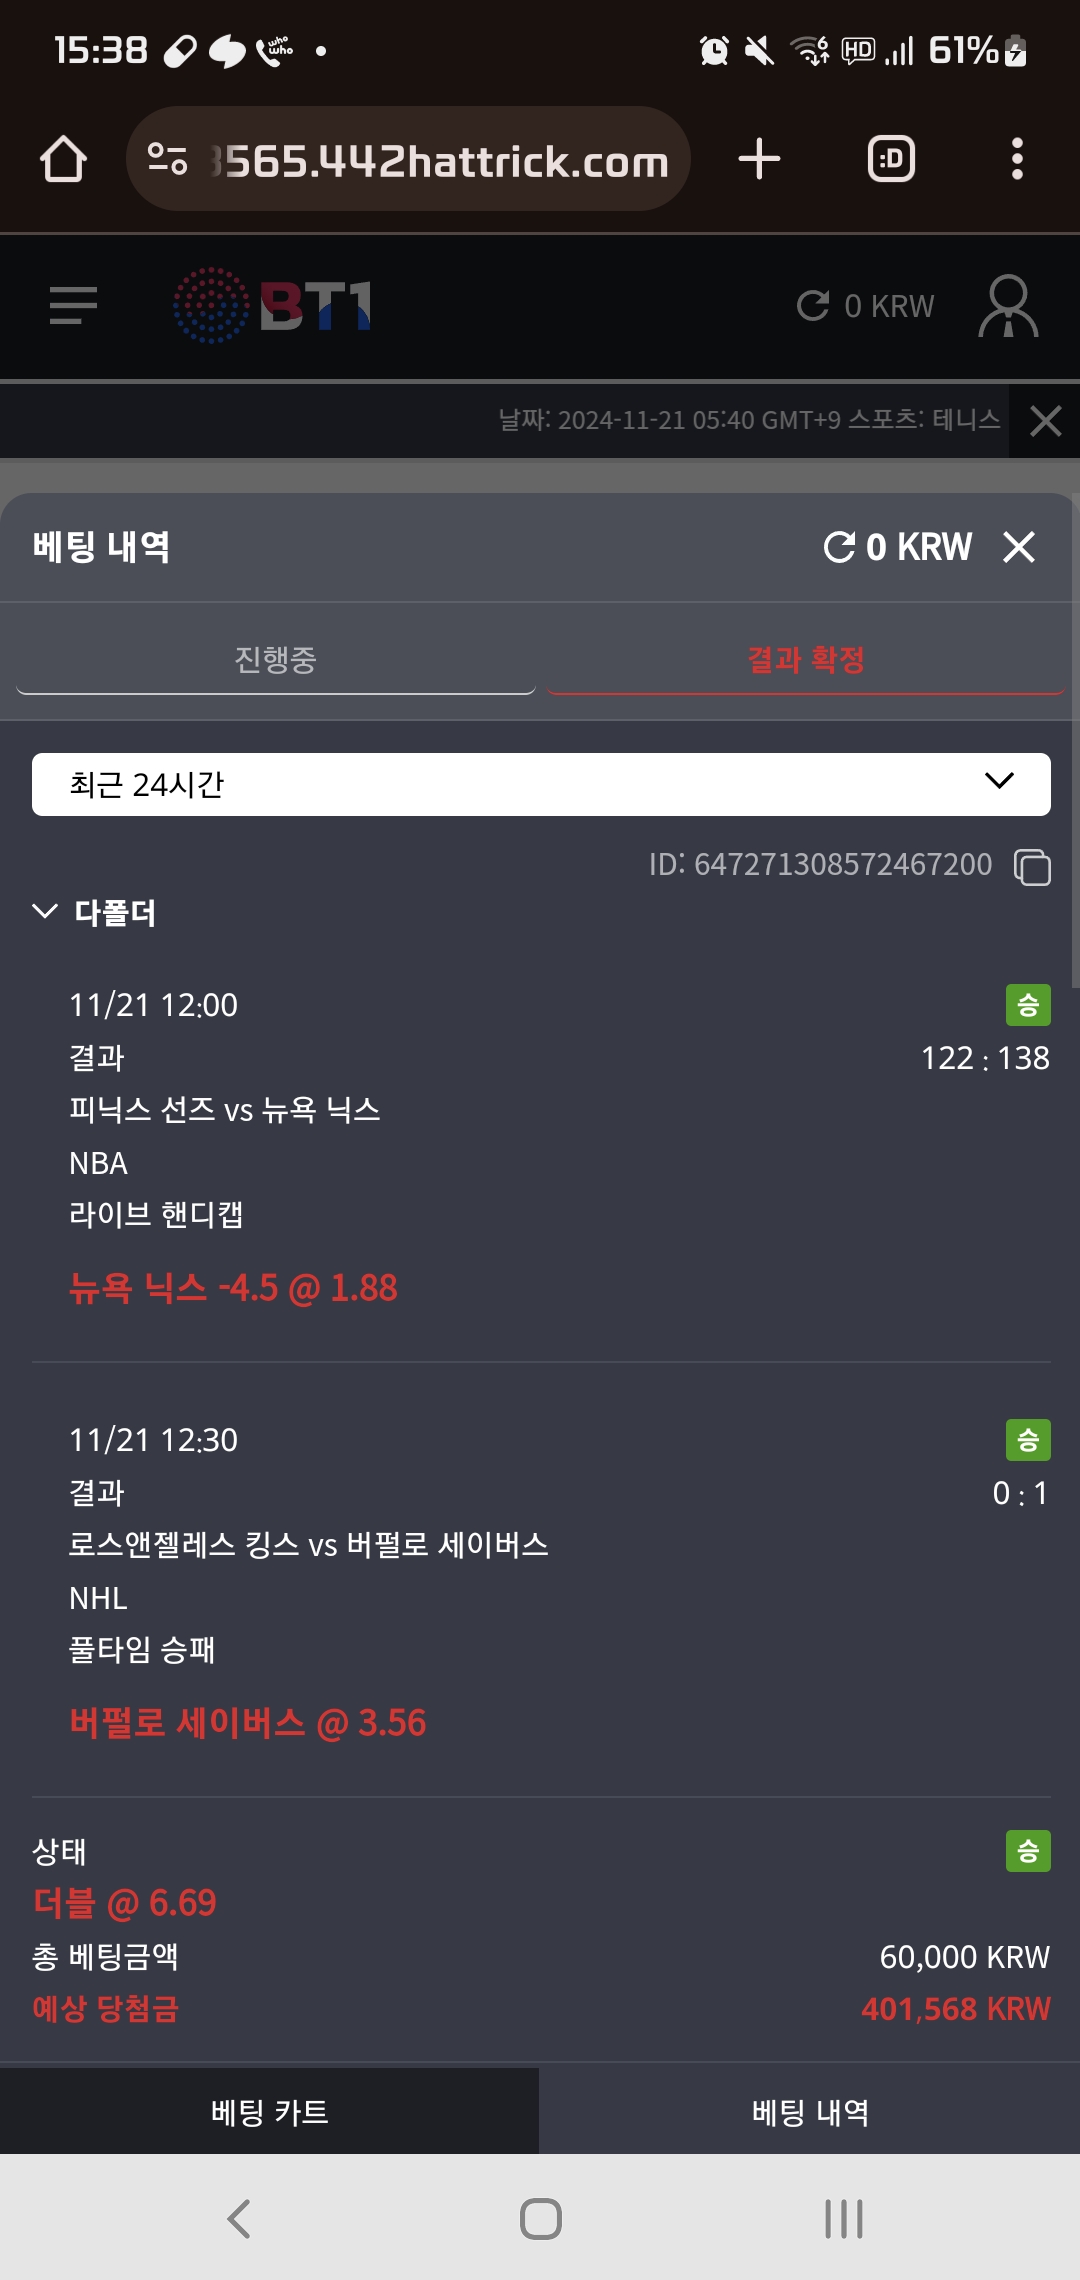Tap the Android back navigation button
The height and width of the screenshot is (2280, 1080).
tap(238, 2218)
